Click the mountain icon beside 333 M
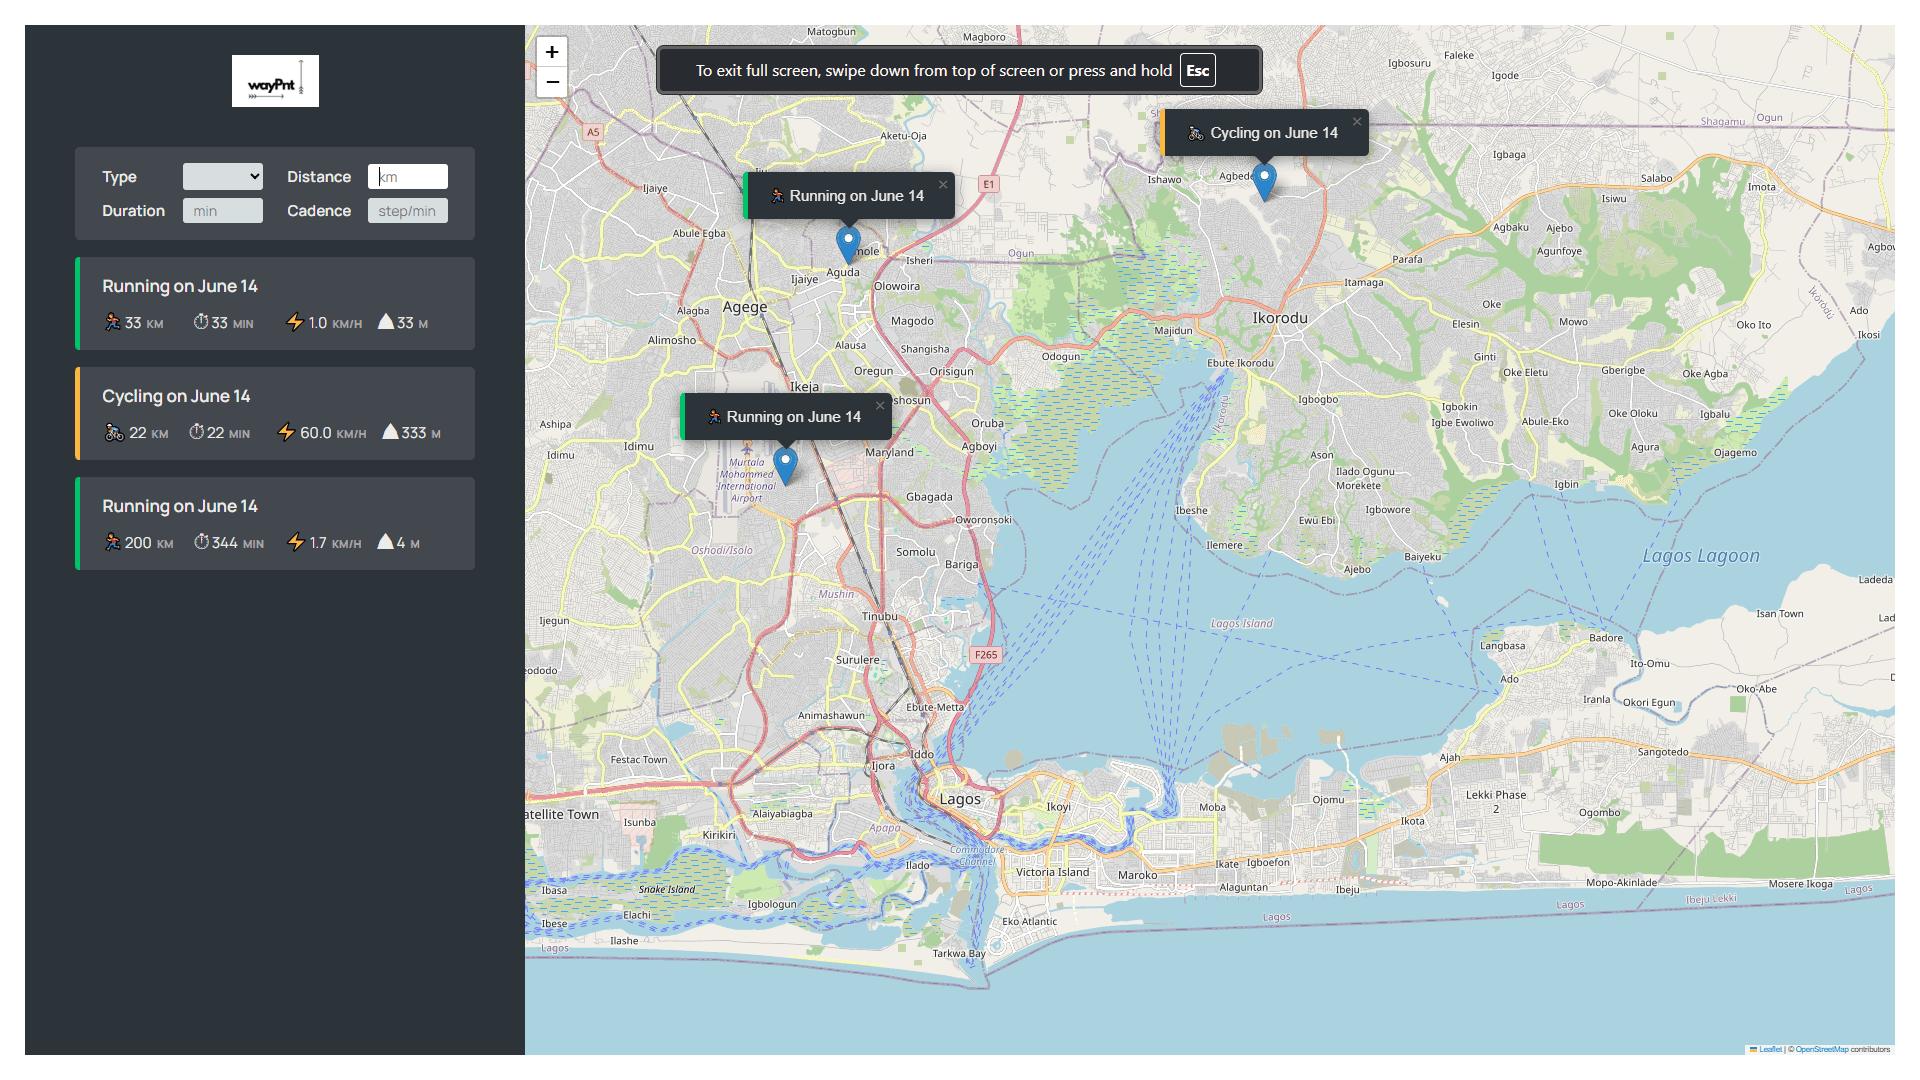The width and height of the screenshot is (1920, 1080). [390, 432]
